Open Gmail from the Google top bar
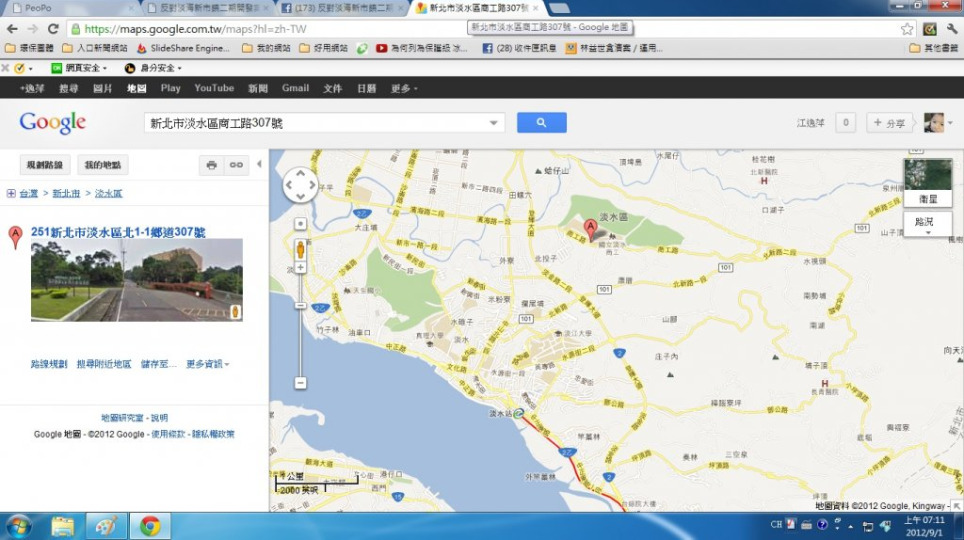The height and width of the screenshot is (540, 964). pos(295,88)
